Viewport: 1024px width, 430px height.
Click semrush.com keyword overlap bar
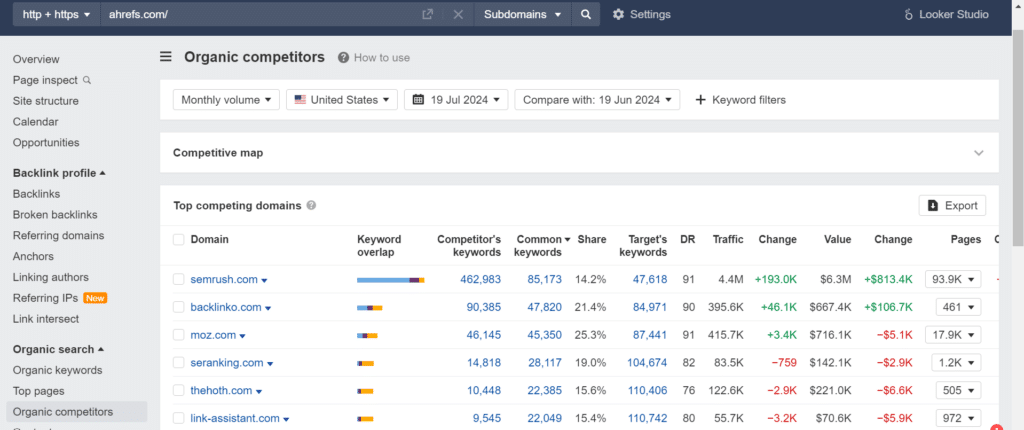coord(391,280)
